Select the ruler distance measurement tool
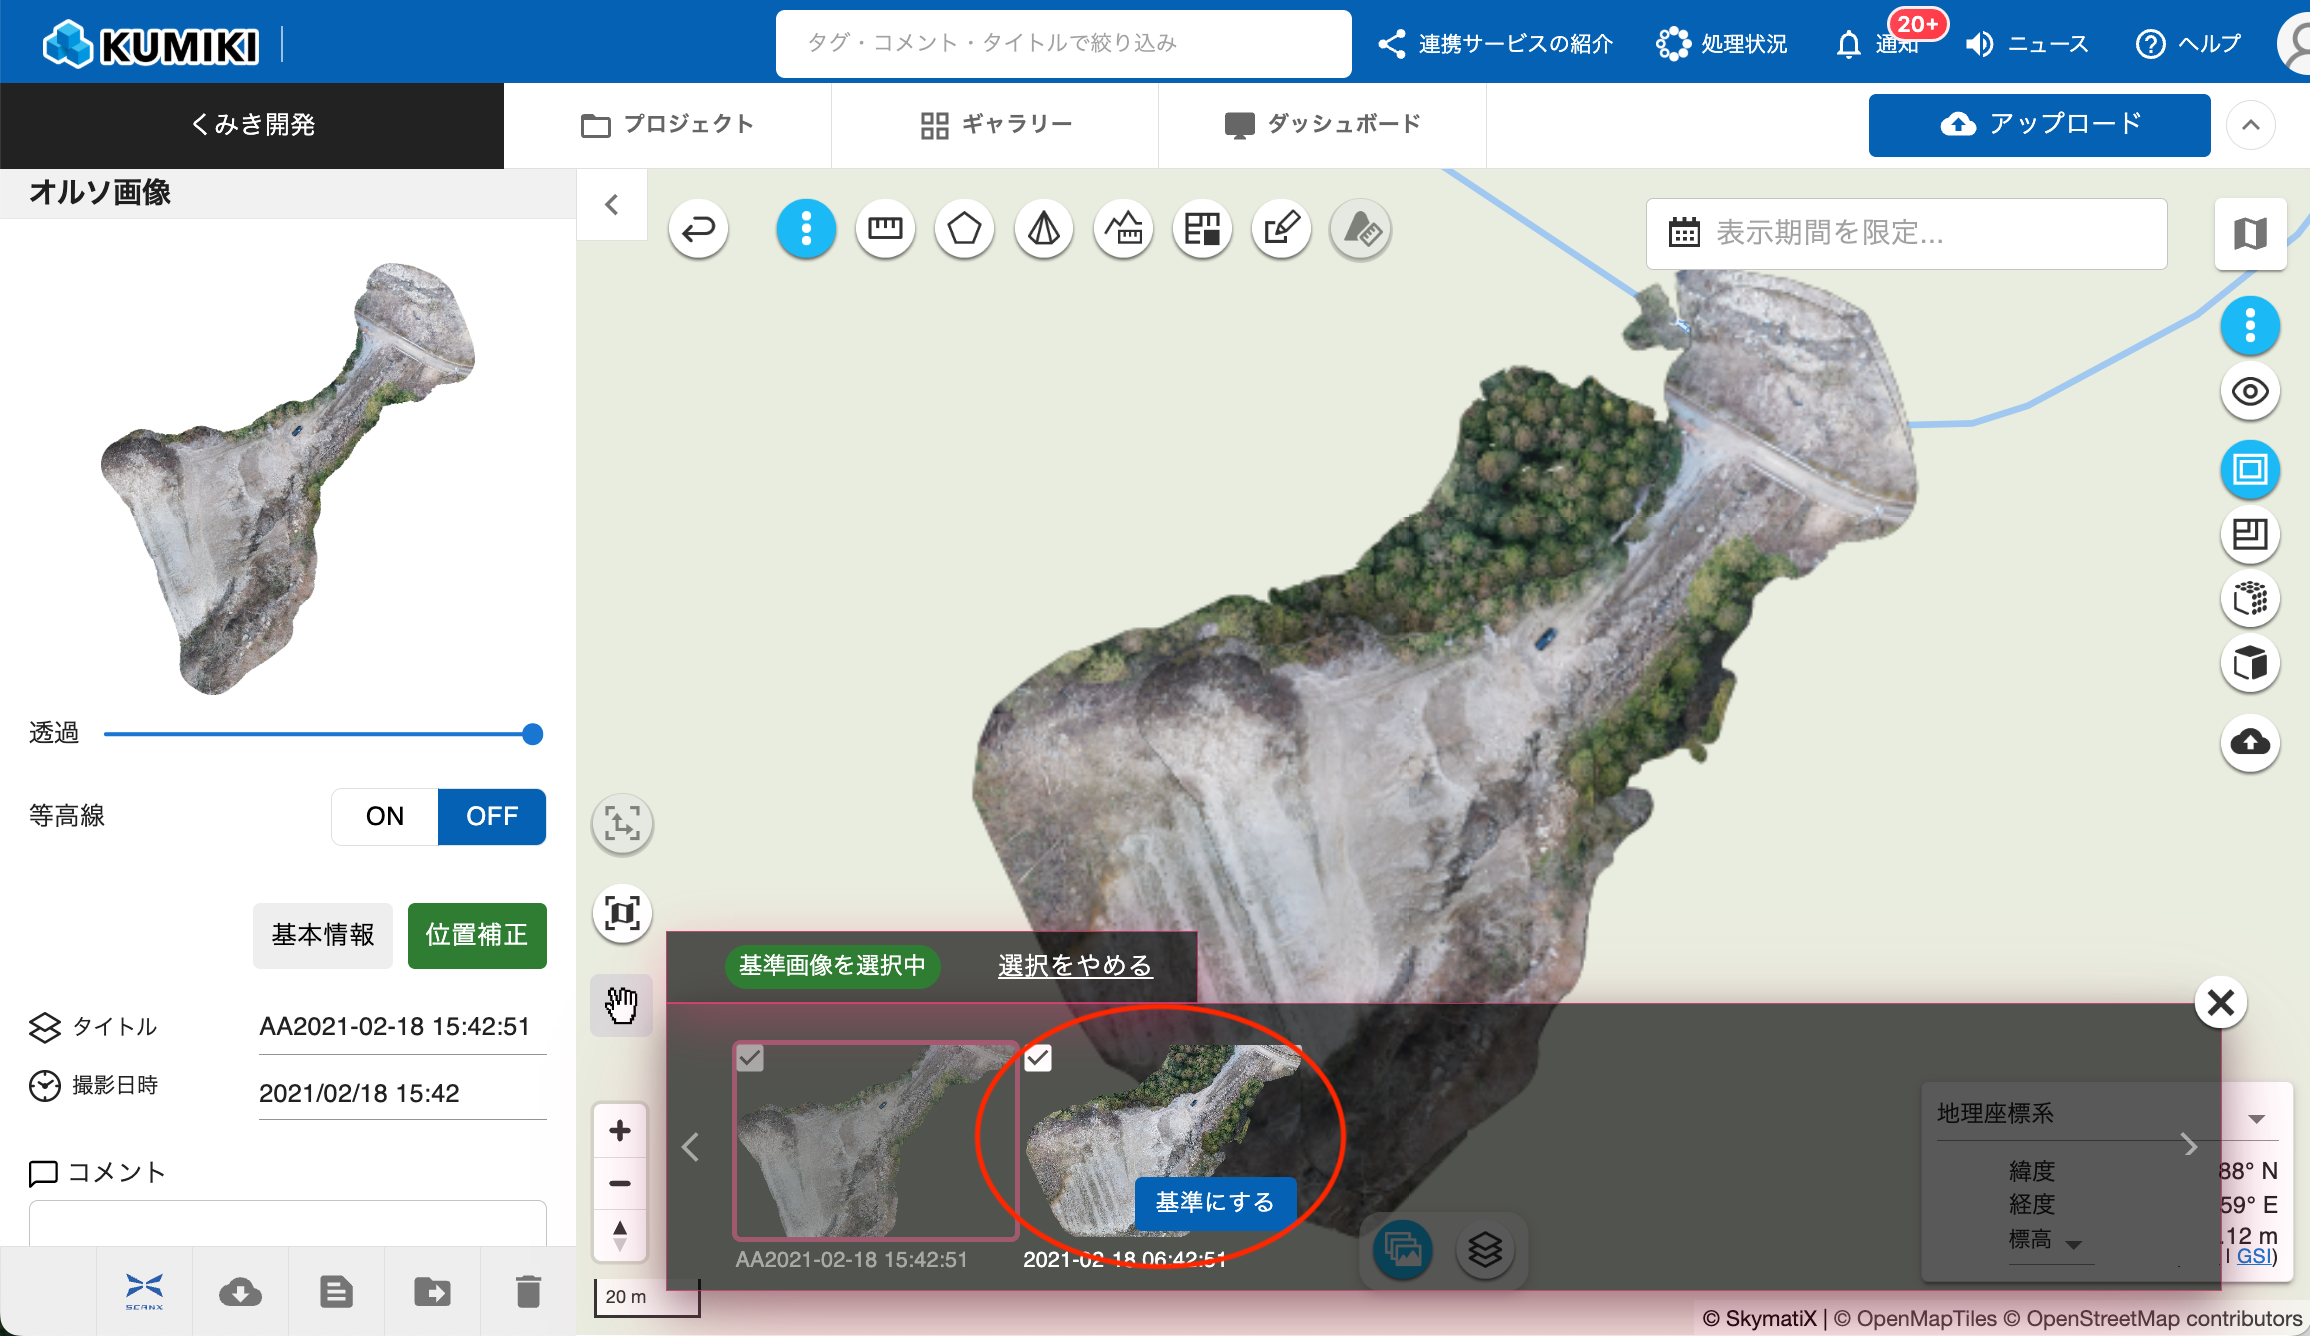 pyautogui.click(x=885, y=229)
